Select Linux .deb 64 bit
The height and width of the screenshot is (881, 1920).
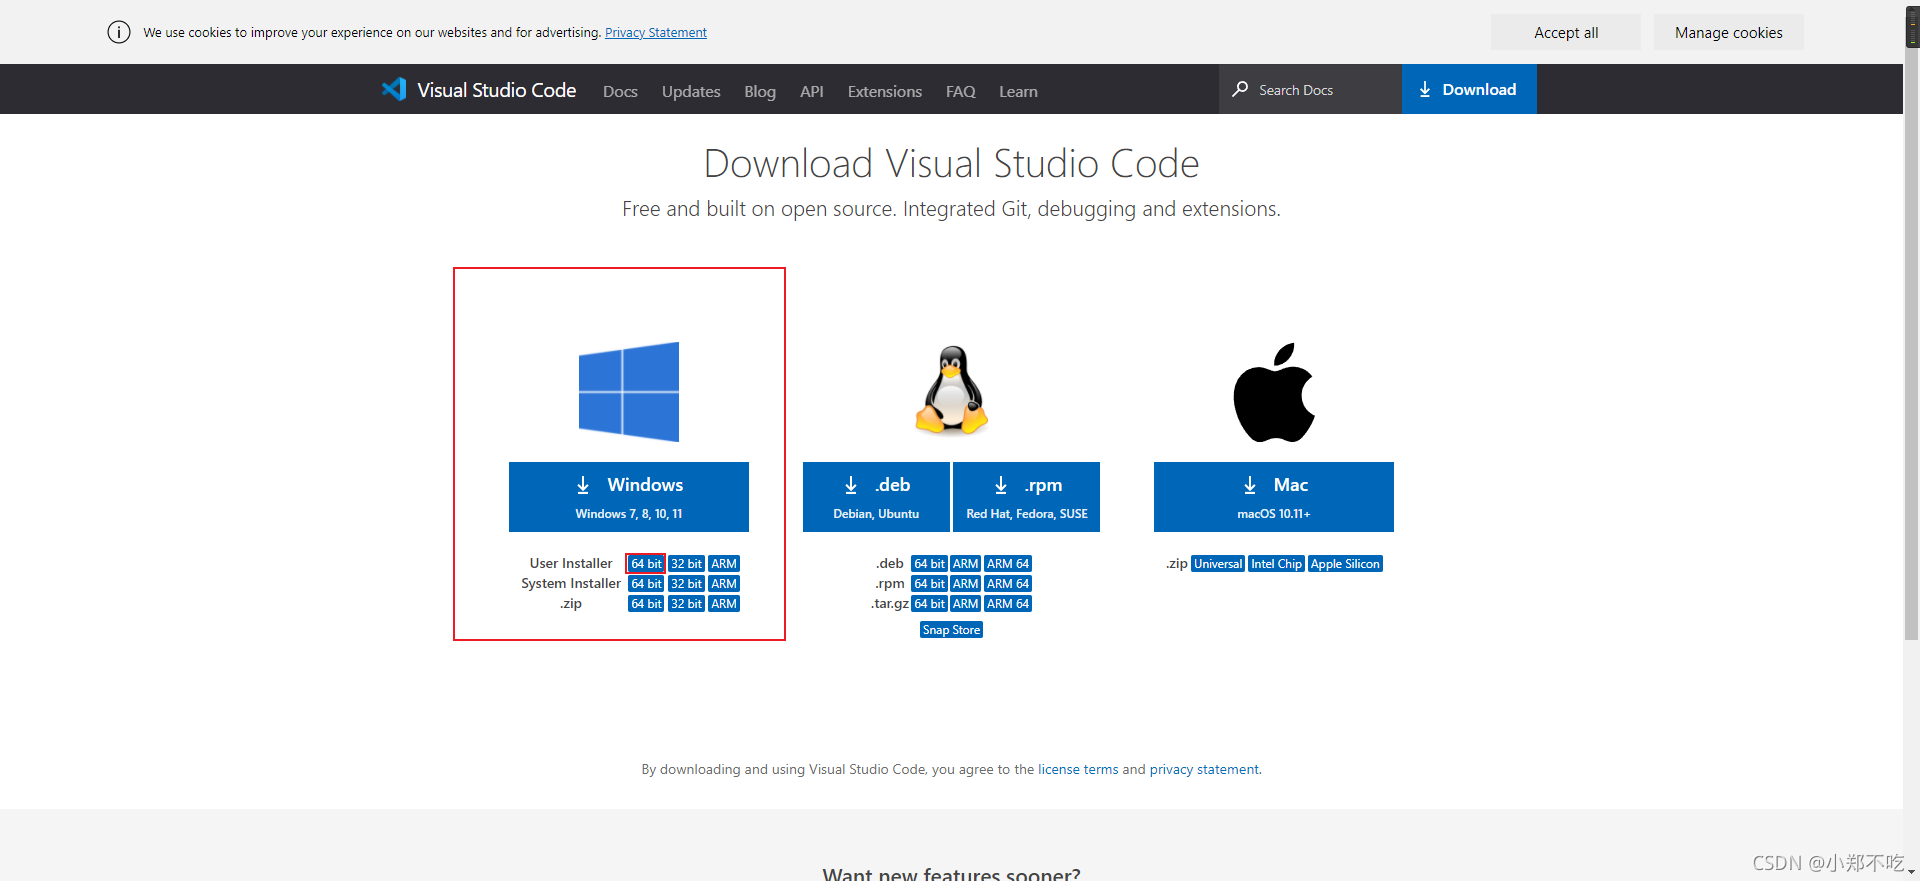[929, 564]
